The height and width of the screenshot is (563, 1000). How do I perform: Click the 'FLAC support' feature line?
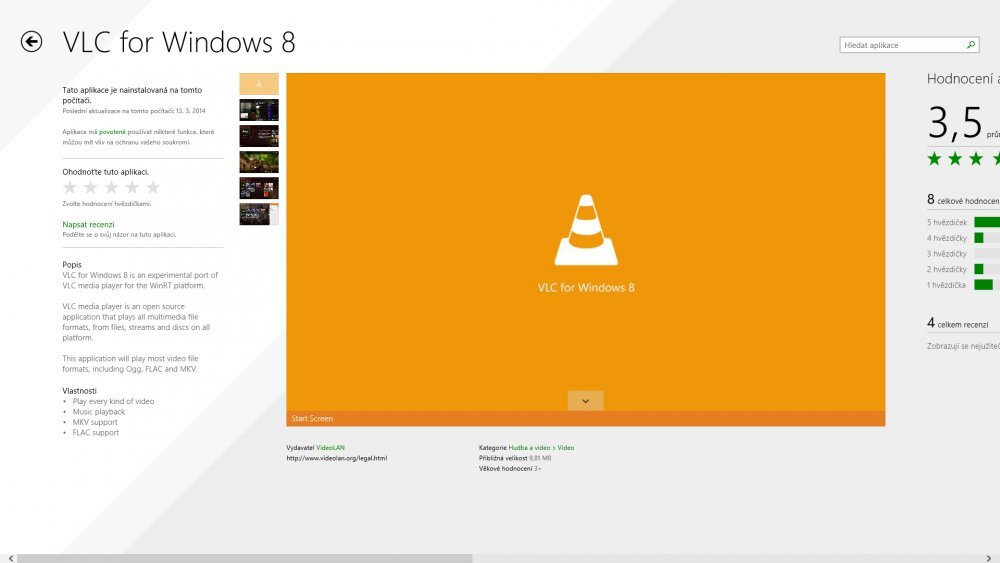tap(96, 432)
